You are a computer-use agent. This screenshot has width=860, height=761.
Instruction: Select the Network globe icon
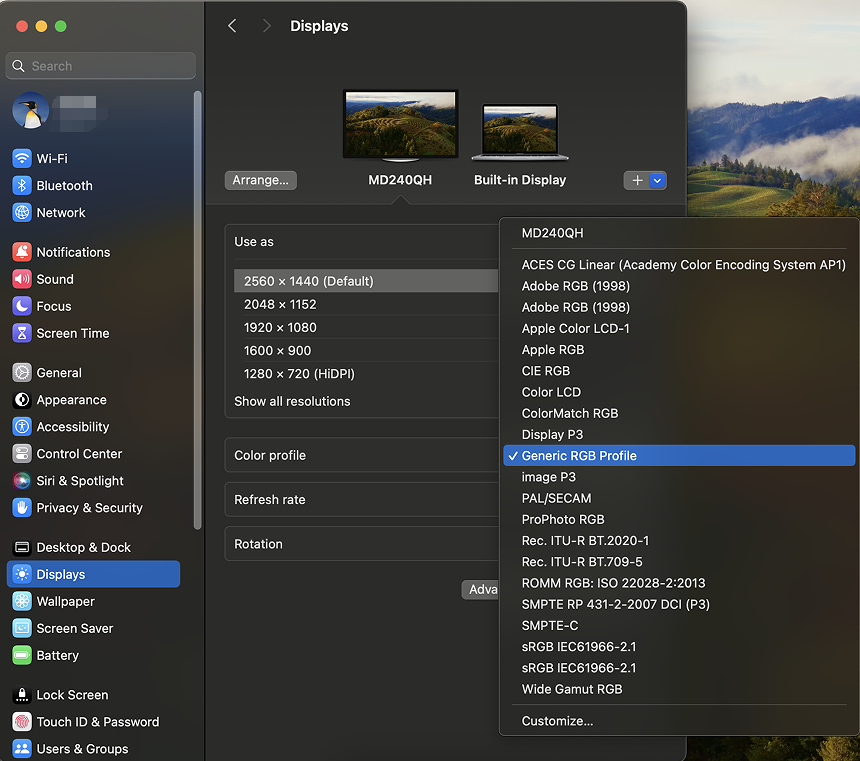(x=22, y=212)
